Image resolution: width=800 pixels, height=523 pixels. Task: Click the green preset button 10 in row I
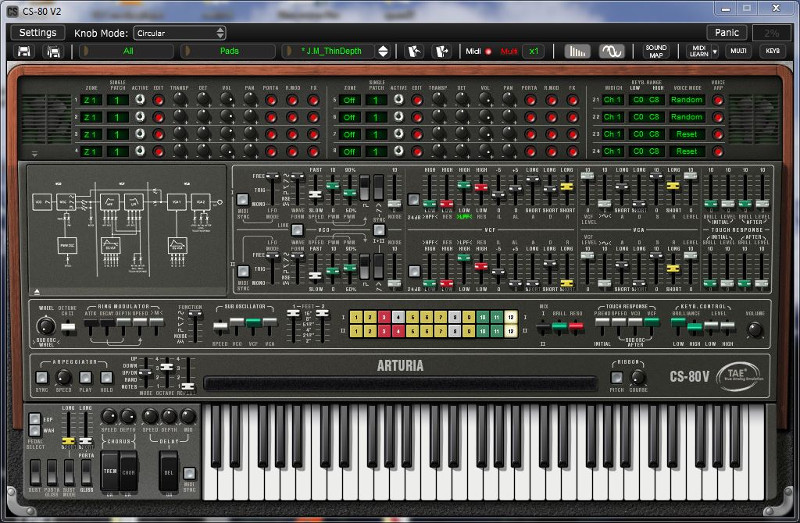coord(482,317)
